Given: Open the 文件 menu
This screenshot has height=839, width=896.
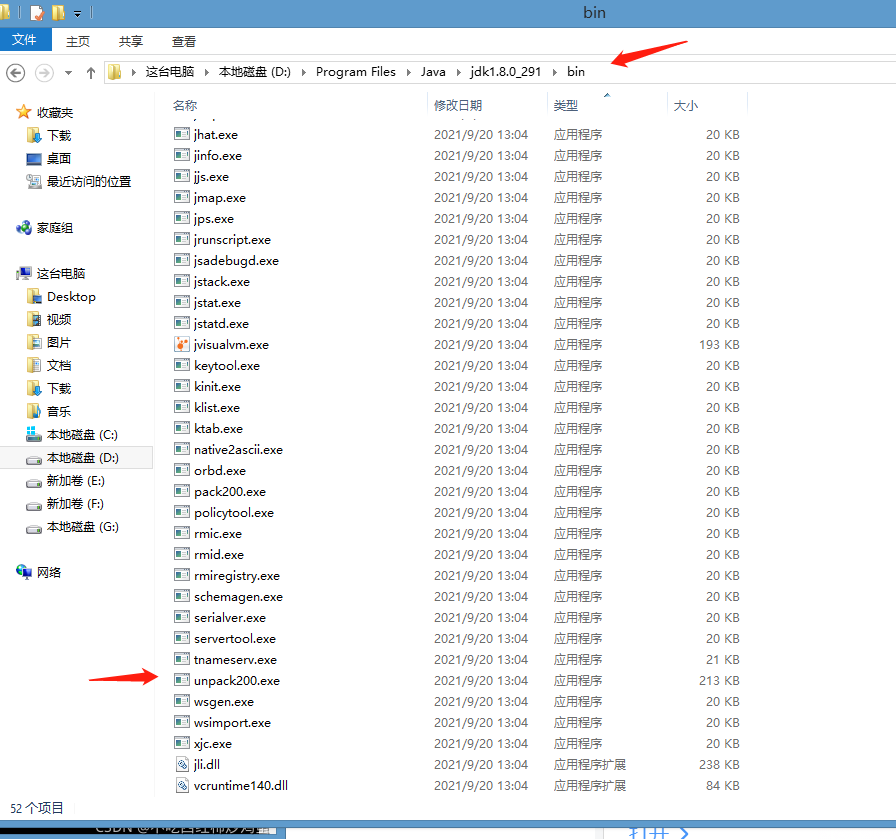Looking at the screenshot, I should 26,40.
